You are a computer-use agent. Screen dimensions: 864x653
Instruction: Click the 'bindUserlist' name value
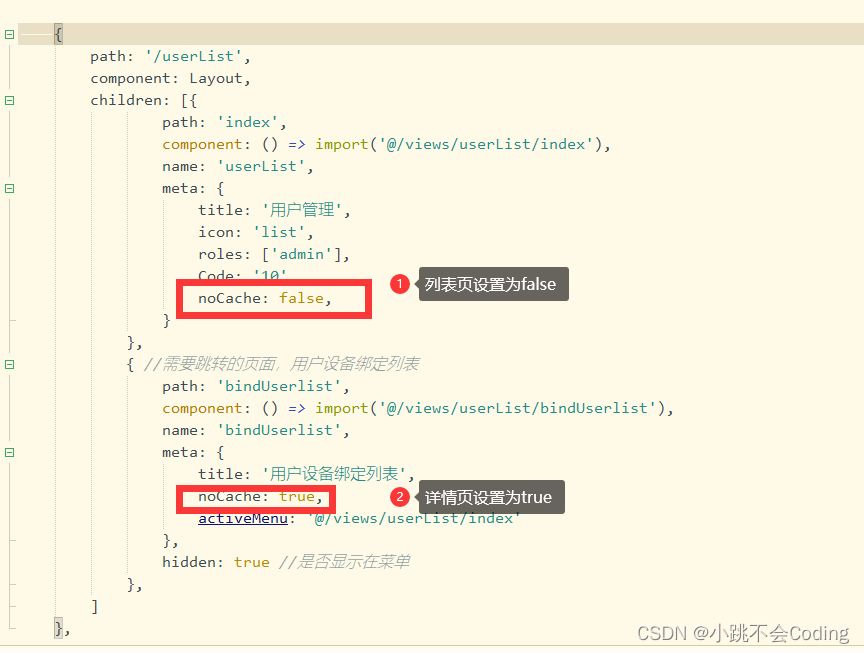click(279, 430)
